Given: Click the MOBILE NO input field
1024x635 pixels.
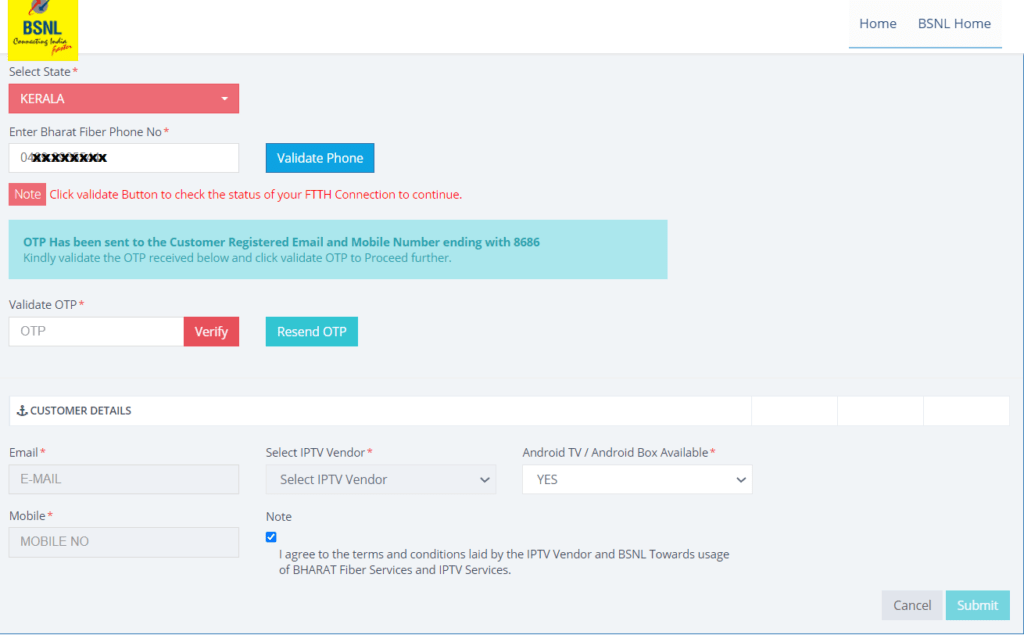Looking at the screenshot, I should click(124, 542).
